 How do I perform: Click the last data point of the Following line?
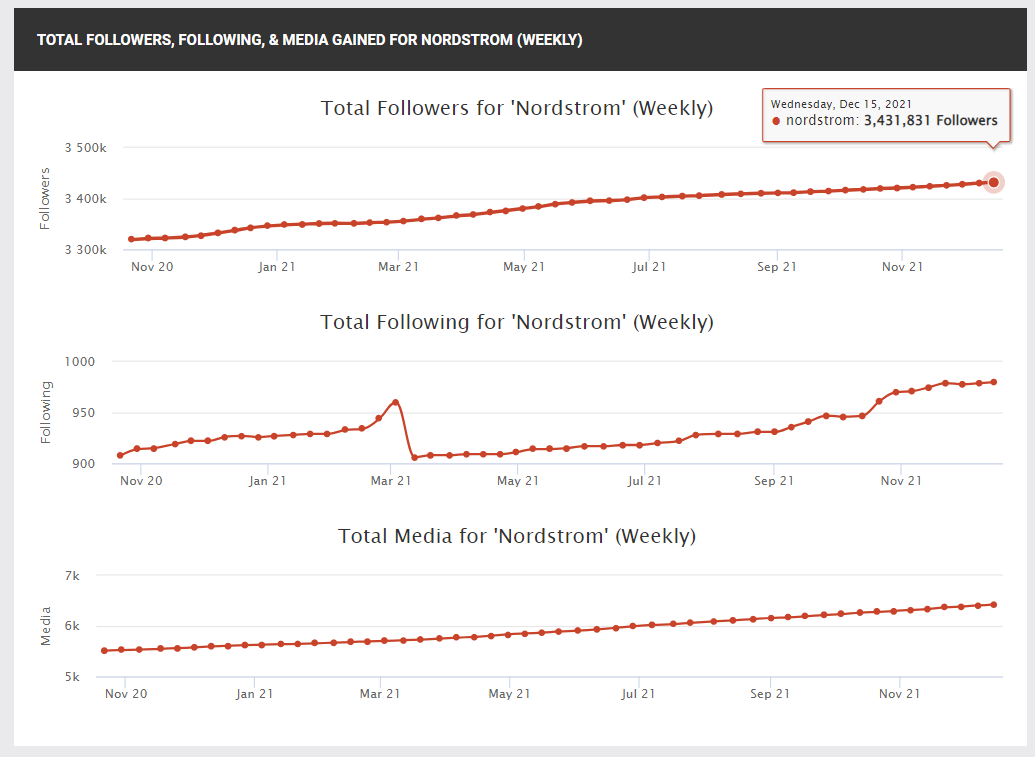pos(994,382)
